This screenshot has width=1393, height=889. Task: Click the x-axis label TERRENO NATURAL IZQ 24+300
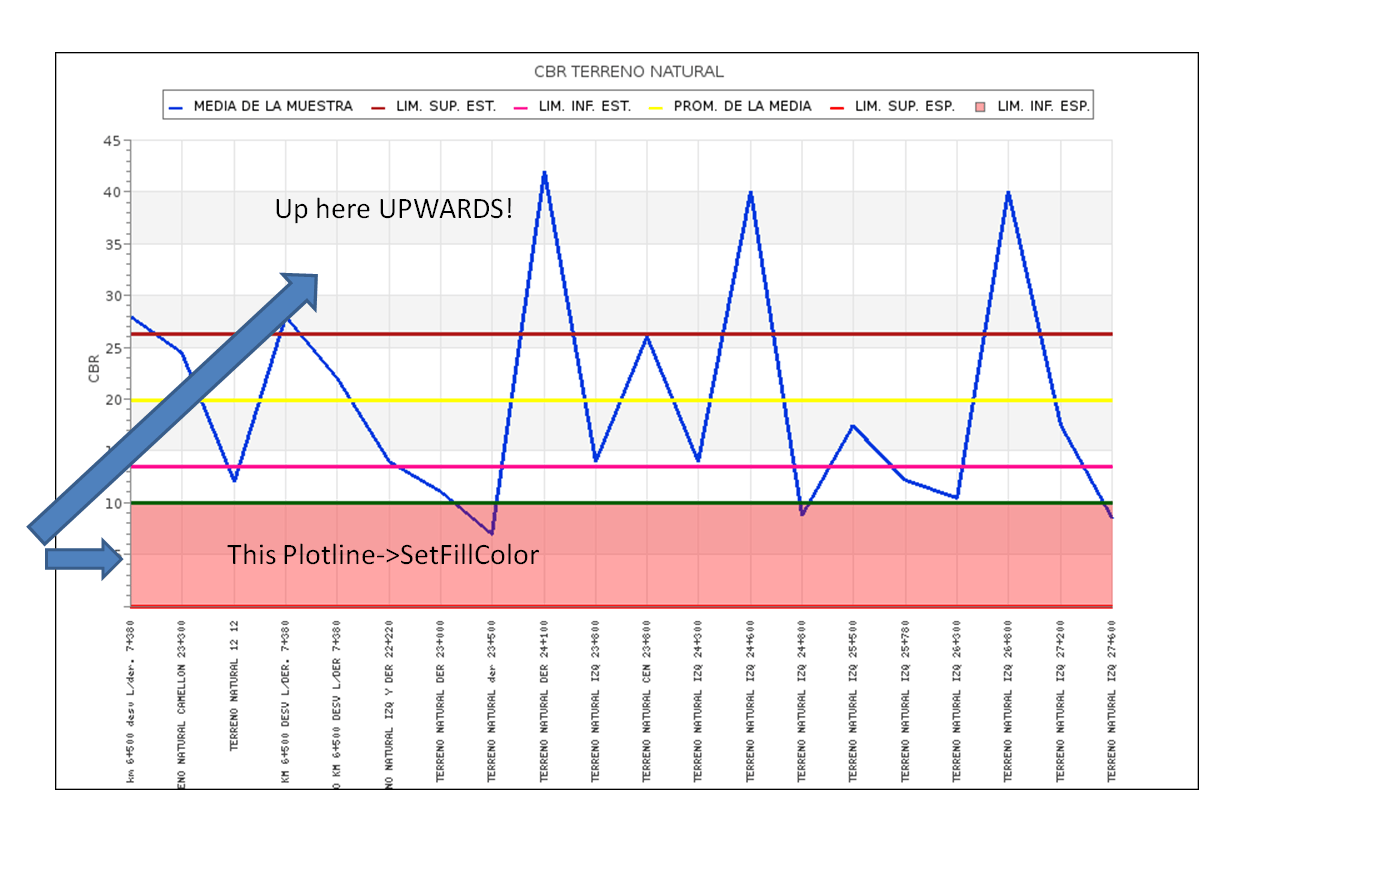[x=698, y=701]
